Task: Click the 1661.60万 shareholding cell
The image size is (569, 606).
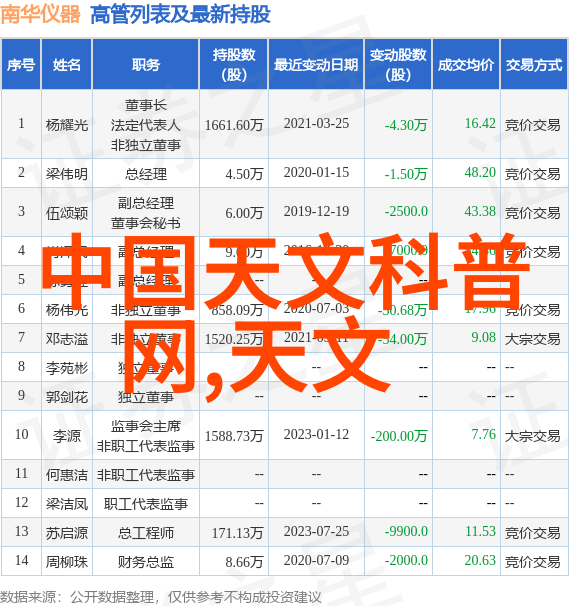Action: [x=234, y=125]
